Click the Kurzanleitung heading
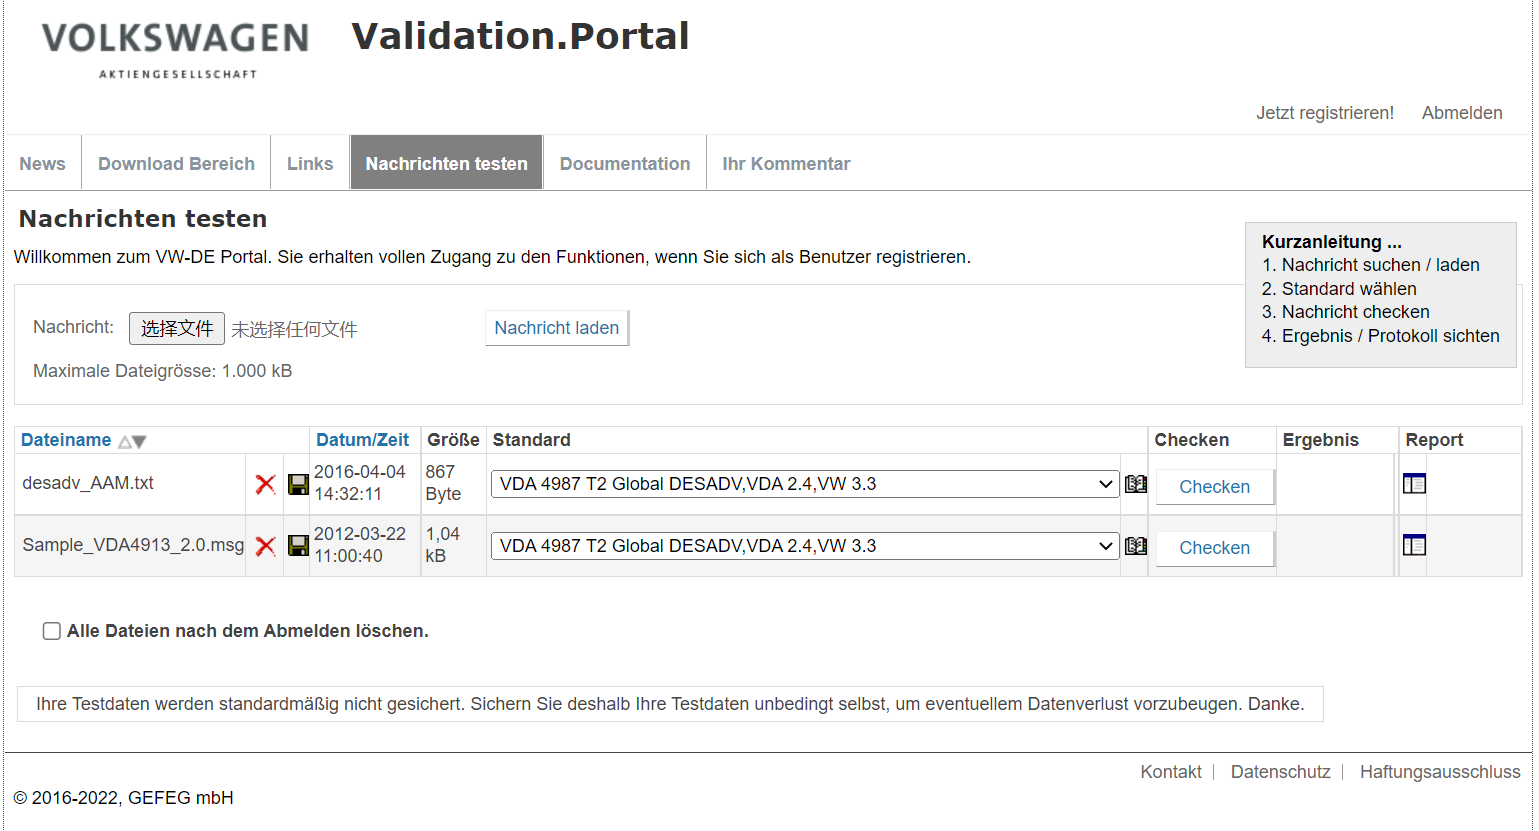Screen dimensions: 1539x831 1332,242
